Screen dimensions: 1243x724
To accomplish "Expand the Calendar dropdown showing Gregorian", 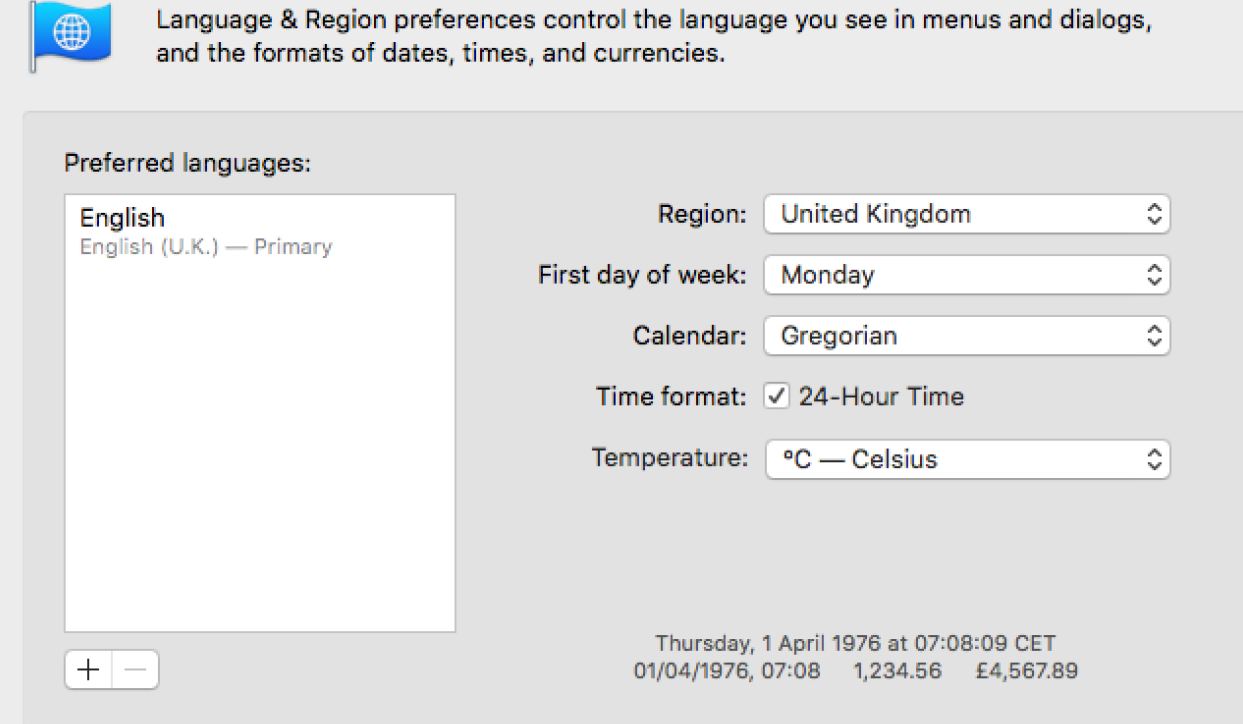I will coord(966,336).
